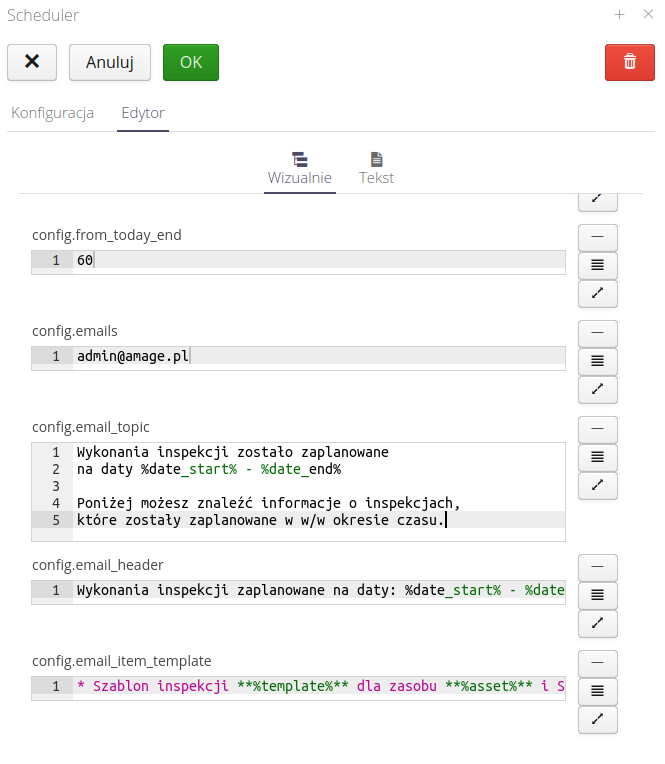Expand the config.email_topic editor with arrow icon
665x764 pixels.
point(597,486)
